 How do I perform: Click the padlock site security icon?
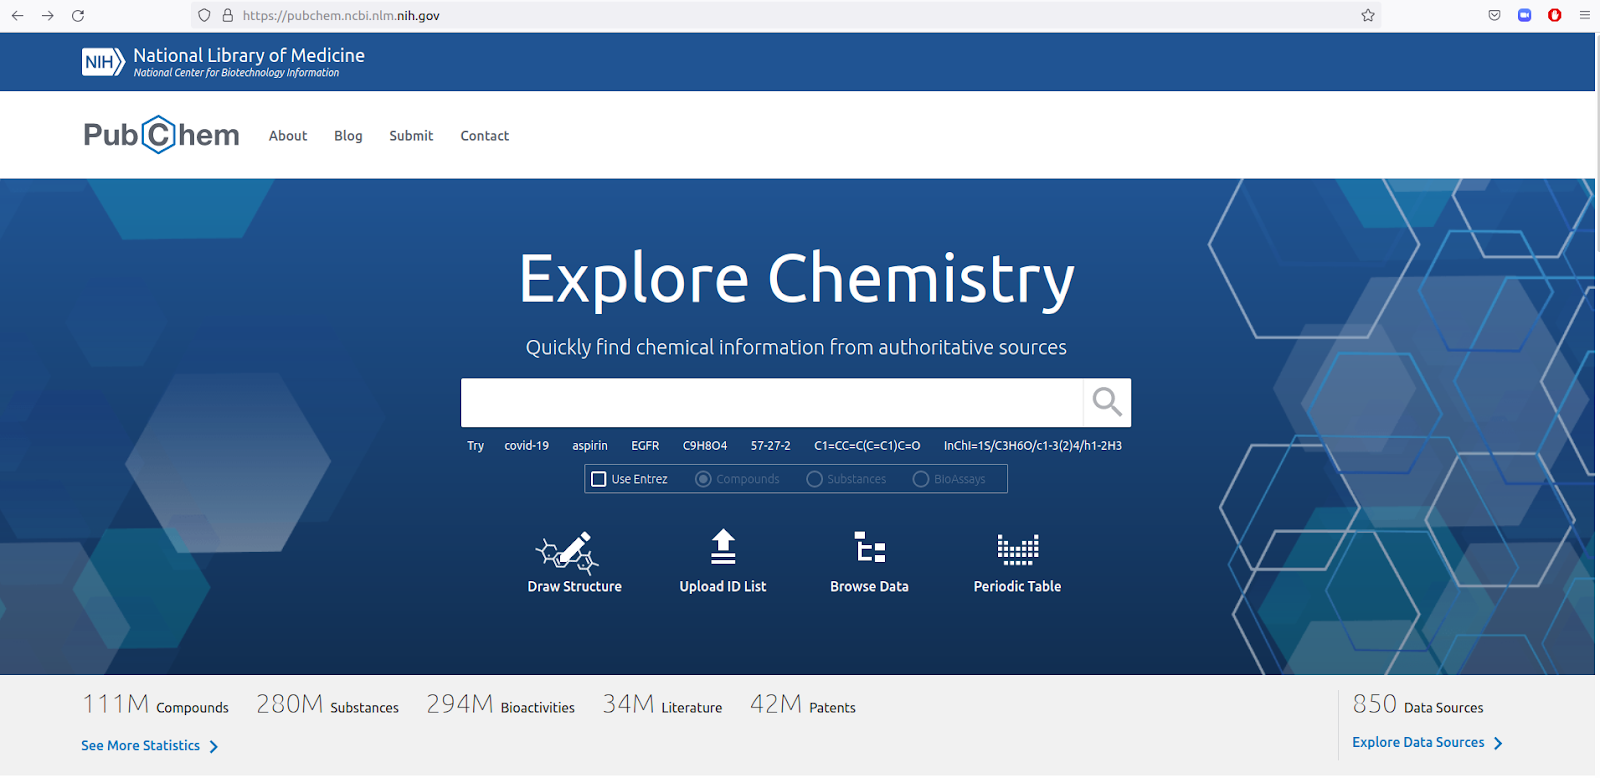(x=227, y=15)
